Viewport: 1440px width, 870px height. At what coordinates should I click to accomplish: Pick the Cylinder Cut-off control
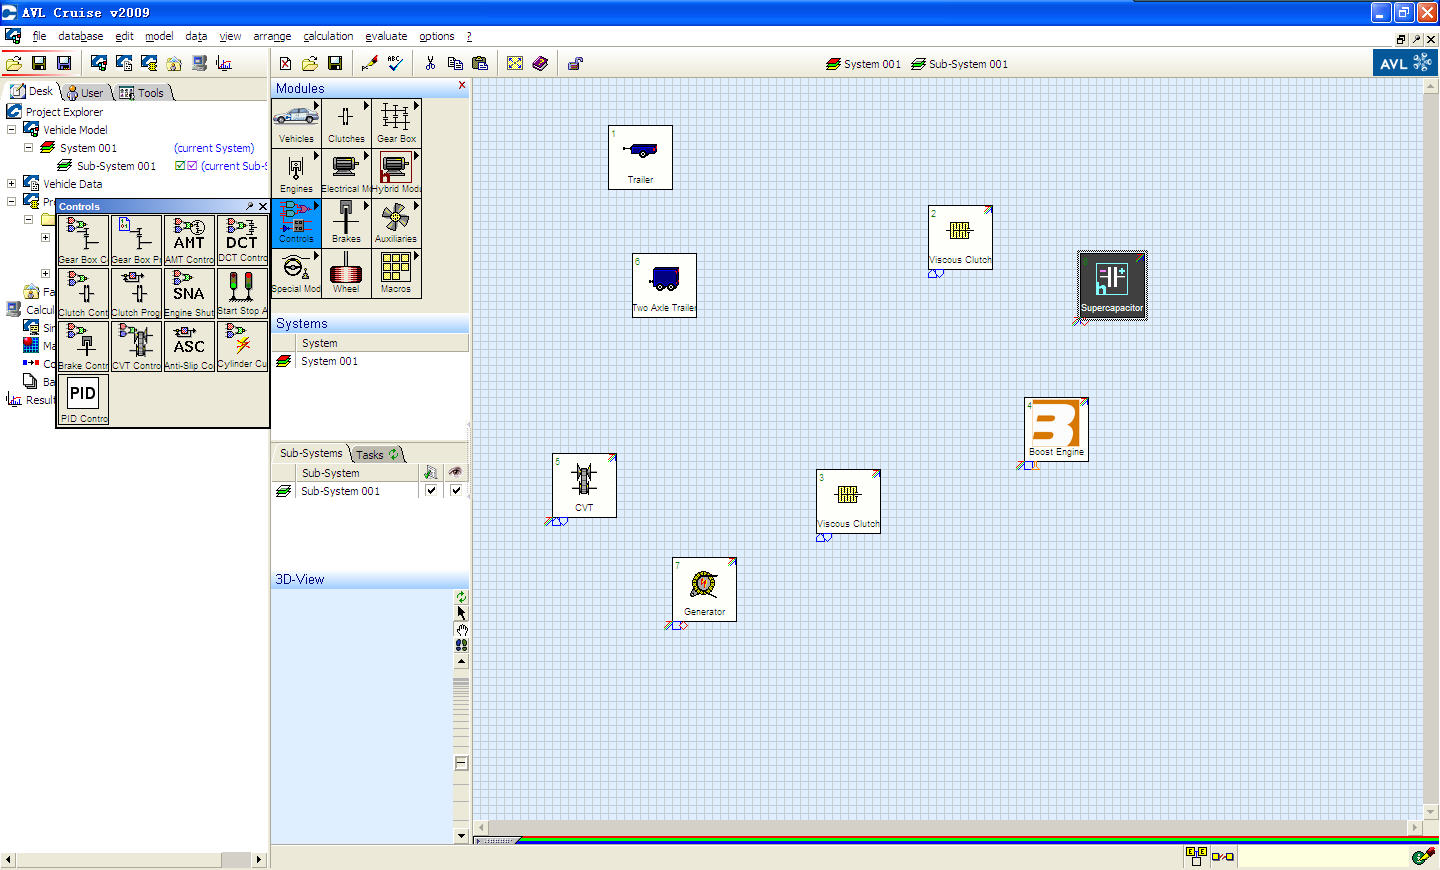click(242, 347)
